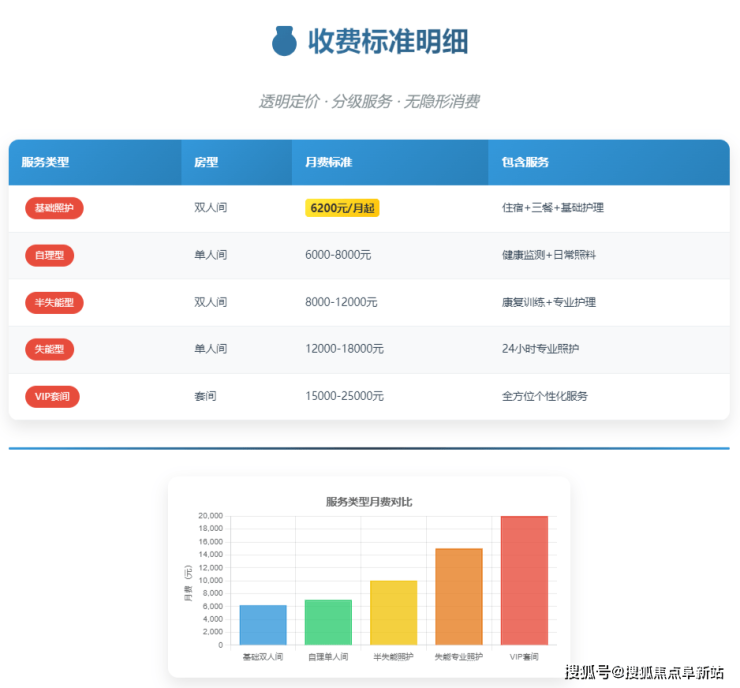Click the 半失能型 red badge

coord(54,302)
